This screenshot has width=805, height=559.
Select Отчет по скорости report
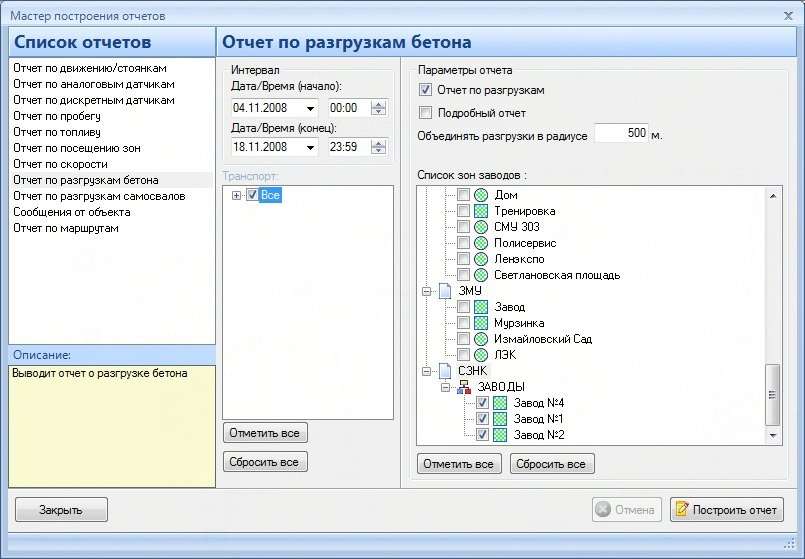61,164
